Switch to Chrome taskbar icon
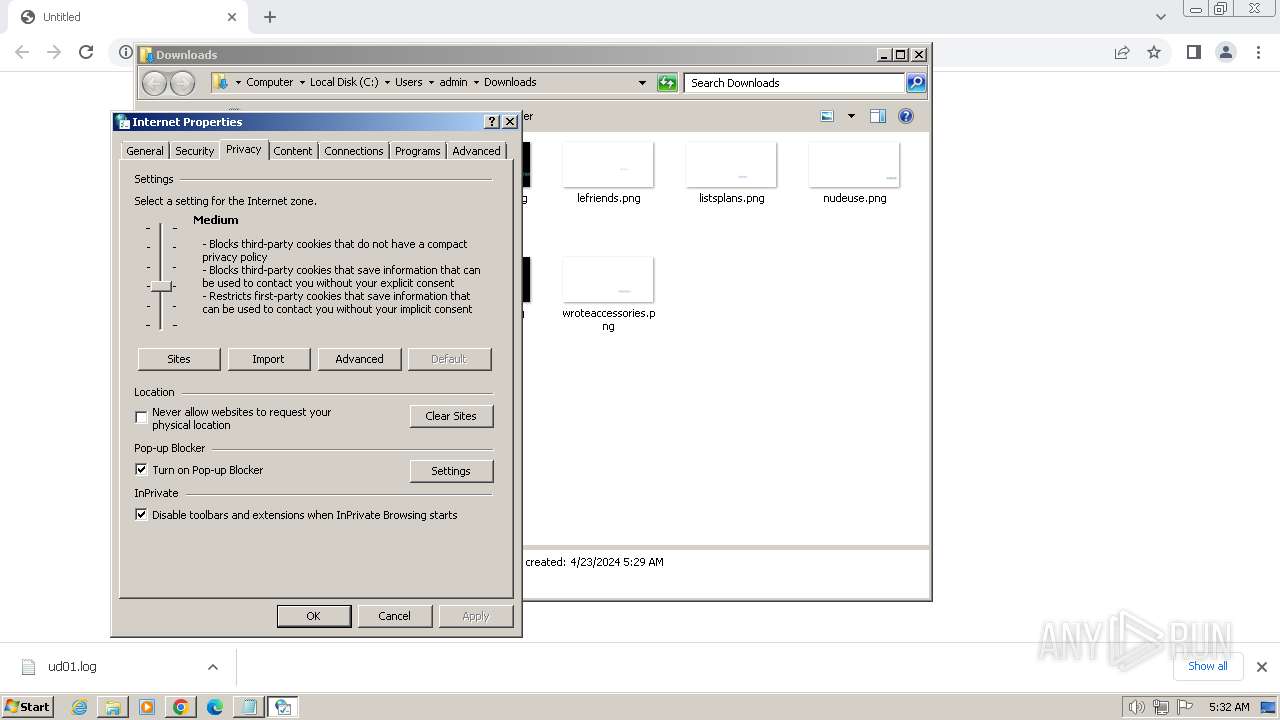The width and height of the screenshot is (1280, 720). point(181,707)
